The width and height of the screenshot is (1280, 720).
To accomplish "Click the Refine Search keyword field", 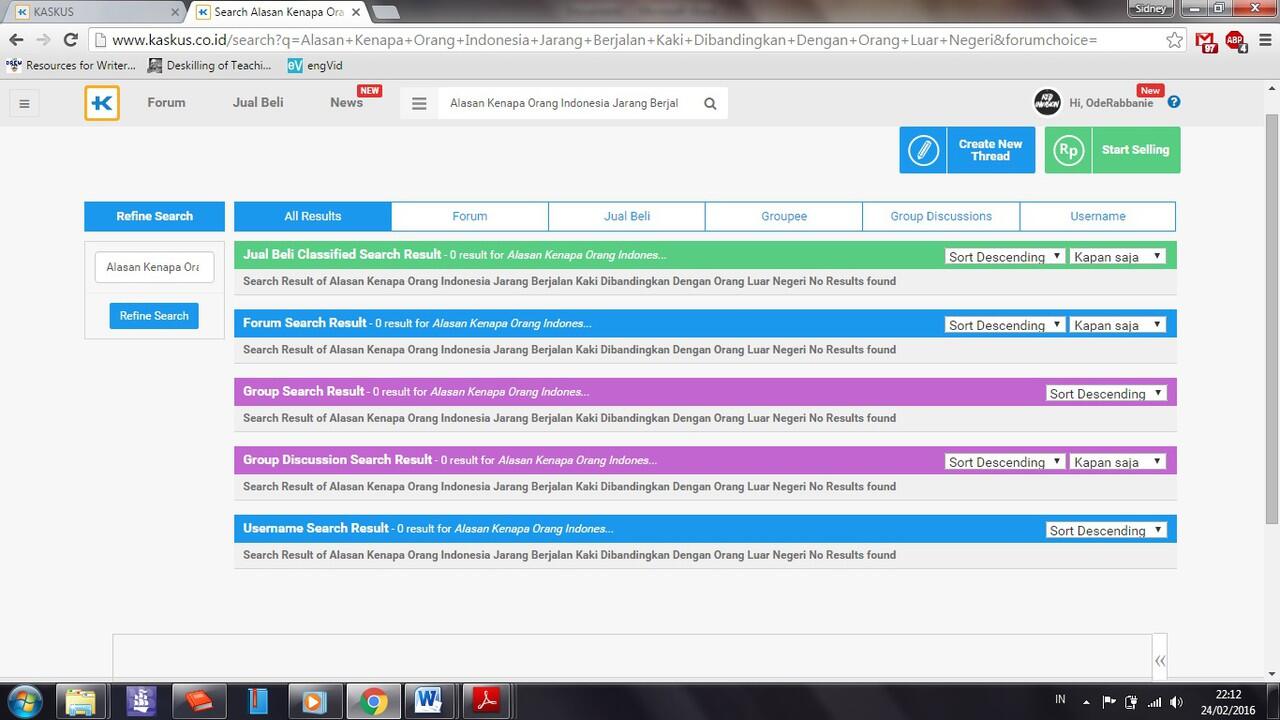I will pyautogui.click(x=154, y=267).
